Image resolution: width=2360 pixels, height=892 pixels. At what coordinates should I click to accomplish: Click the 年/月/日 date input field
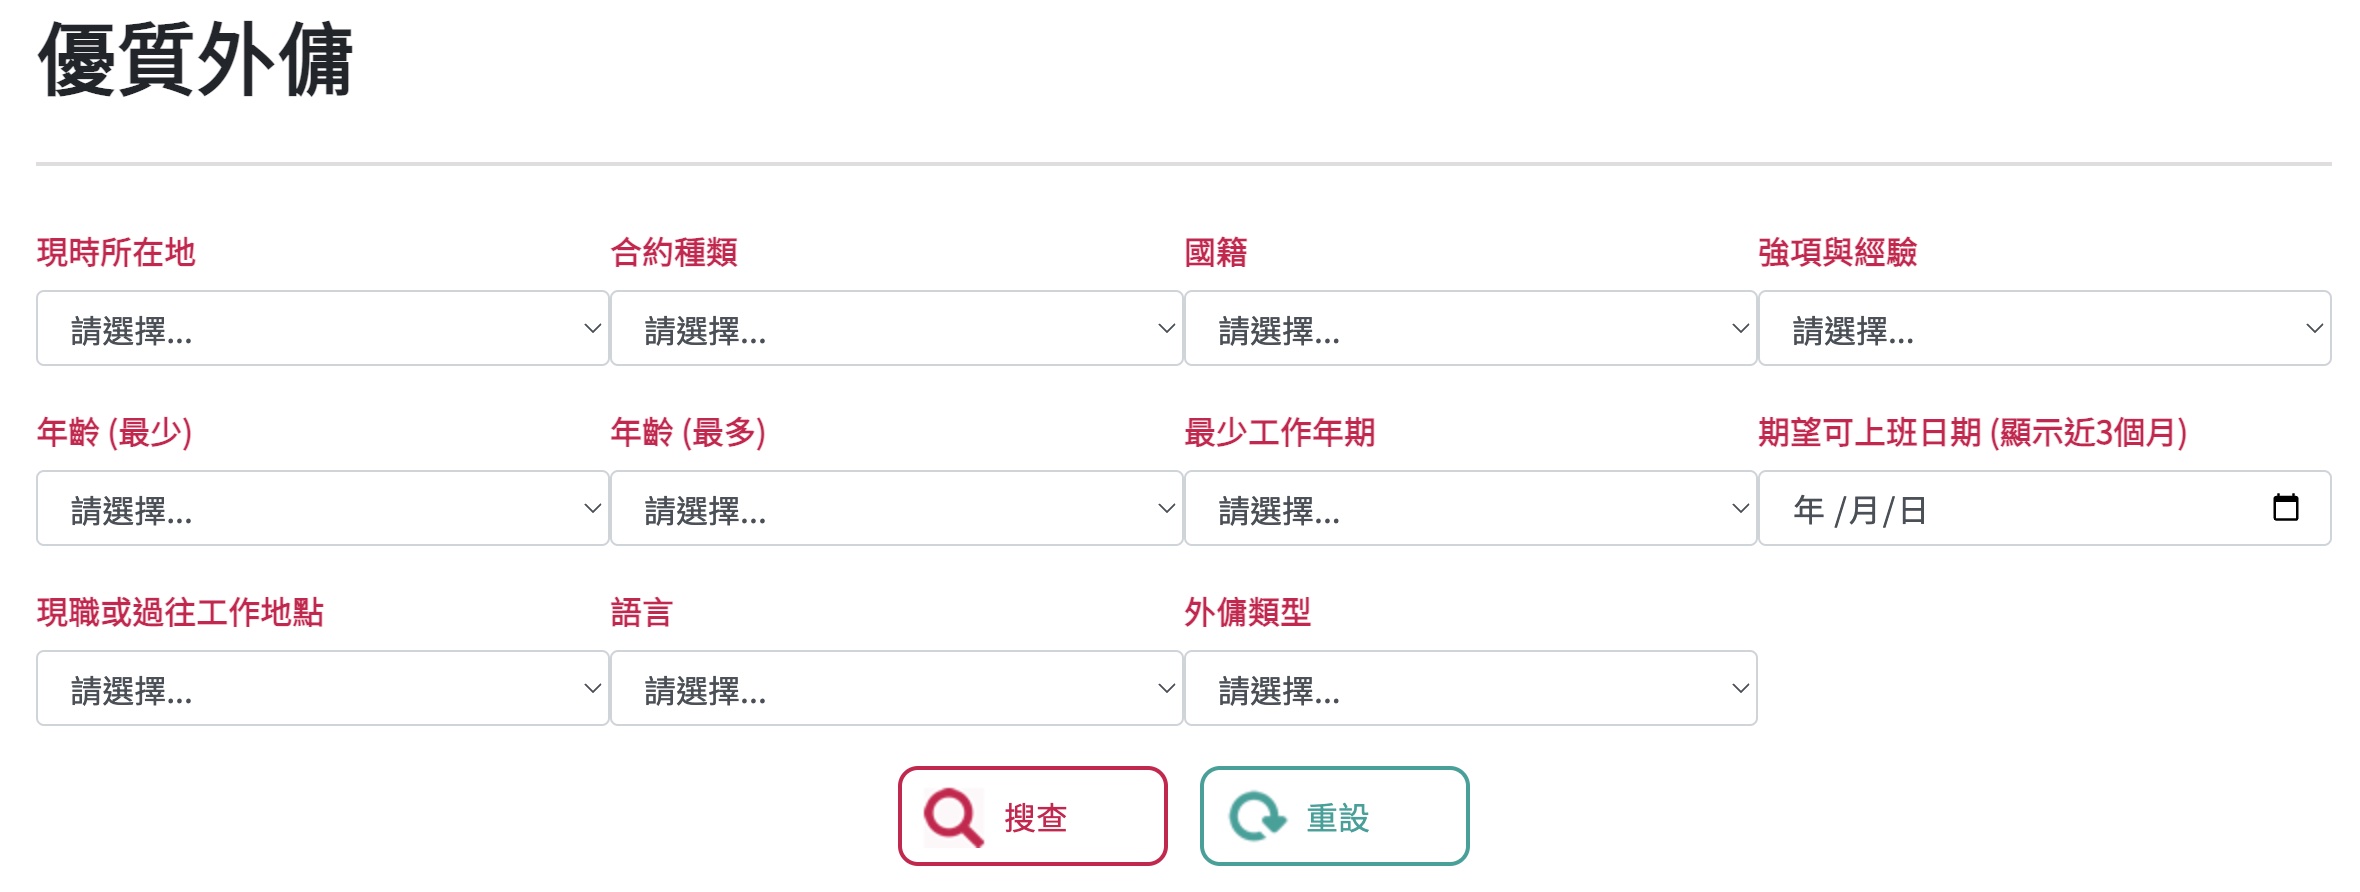[2045, 508]
